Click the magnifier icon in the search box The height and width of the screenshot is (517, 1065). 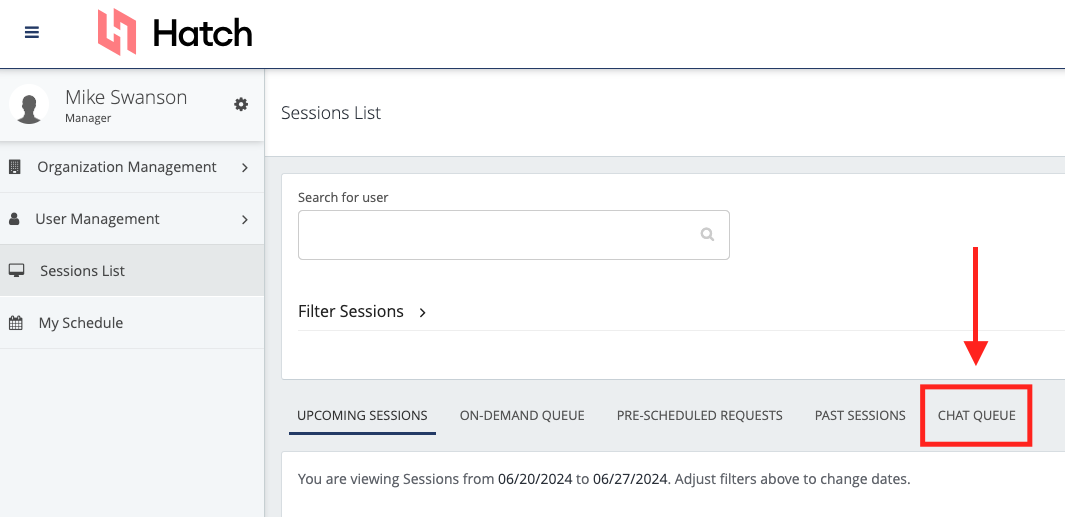coord(707,234)
